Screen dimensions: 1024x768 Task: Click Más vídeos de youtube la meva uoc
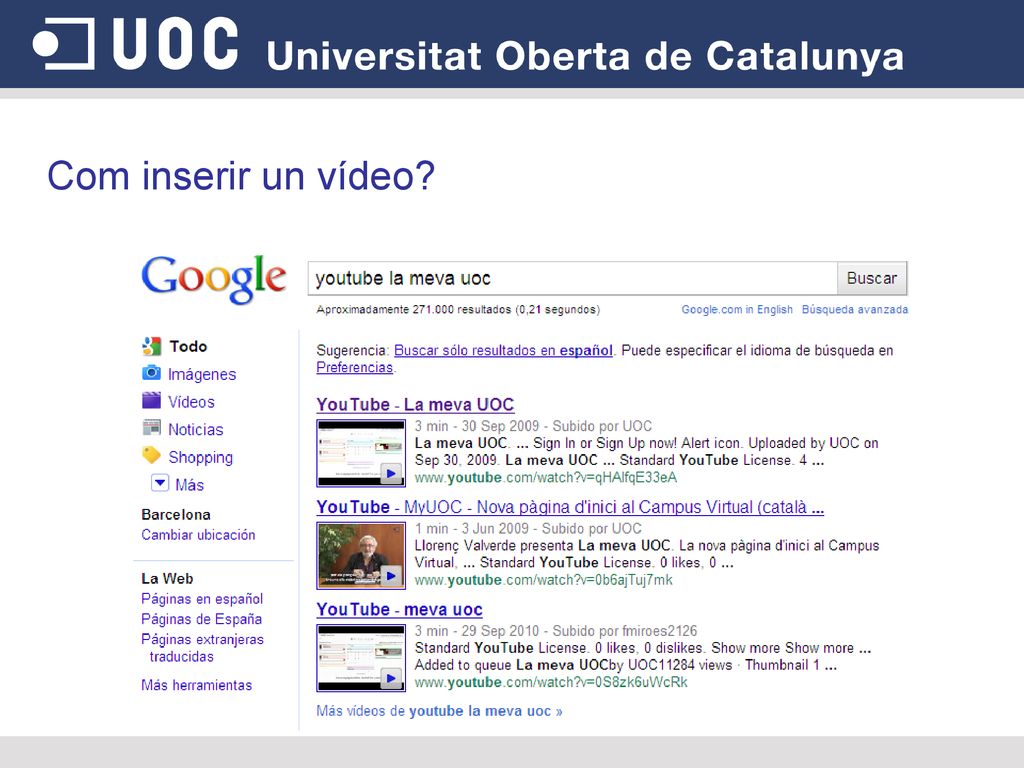[440, 711]
